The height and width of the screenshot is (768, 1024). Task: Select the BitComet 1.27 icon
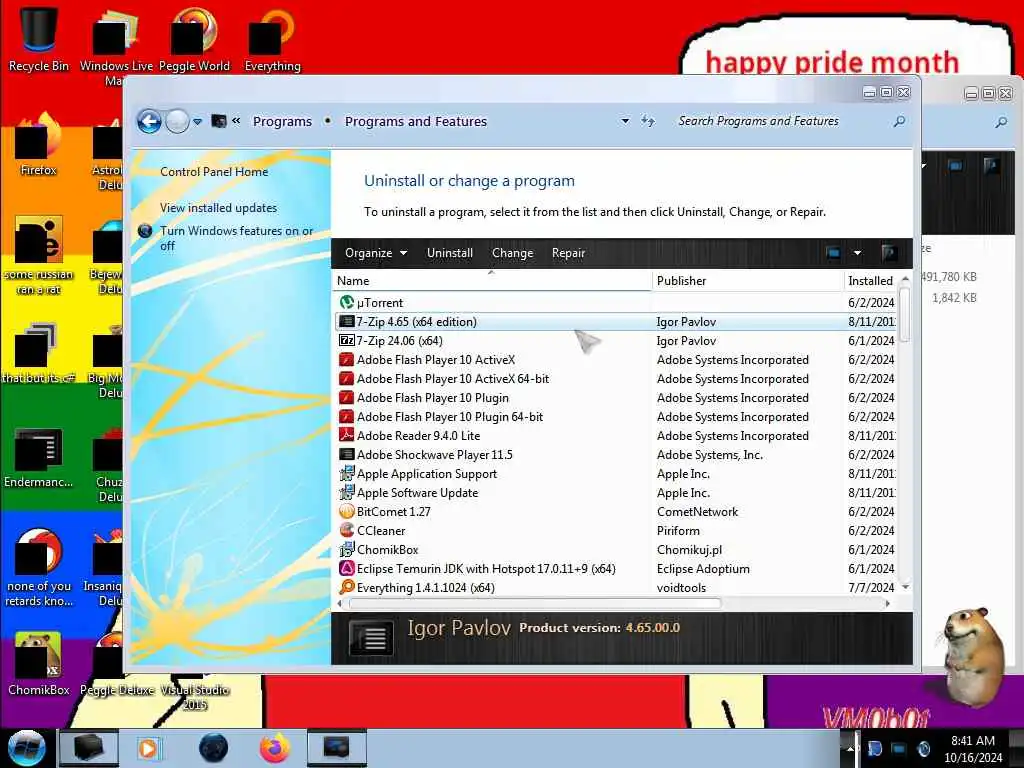tap(346, 511)
